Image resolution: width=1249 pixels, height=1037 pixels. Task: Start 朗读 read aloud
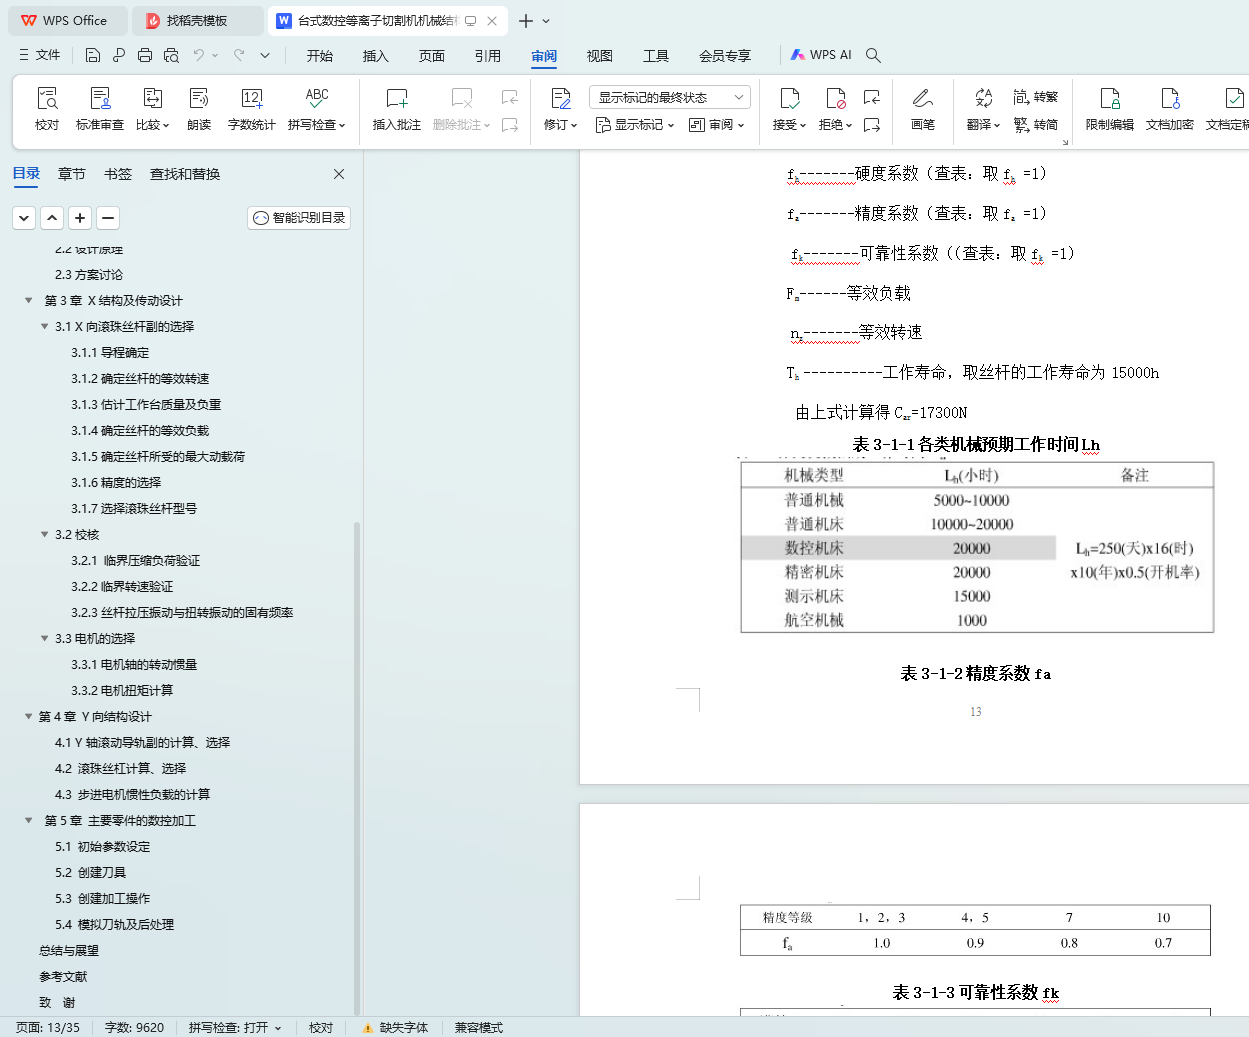[x=199, y=108]
